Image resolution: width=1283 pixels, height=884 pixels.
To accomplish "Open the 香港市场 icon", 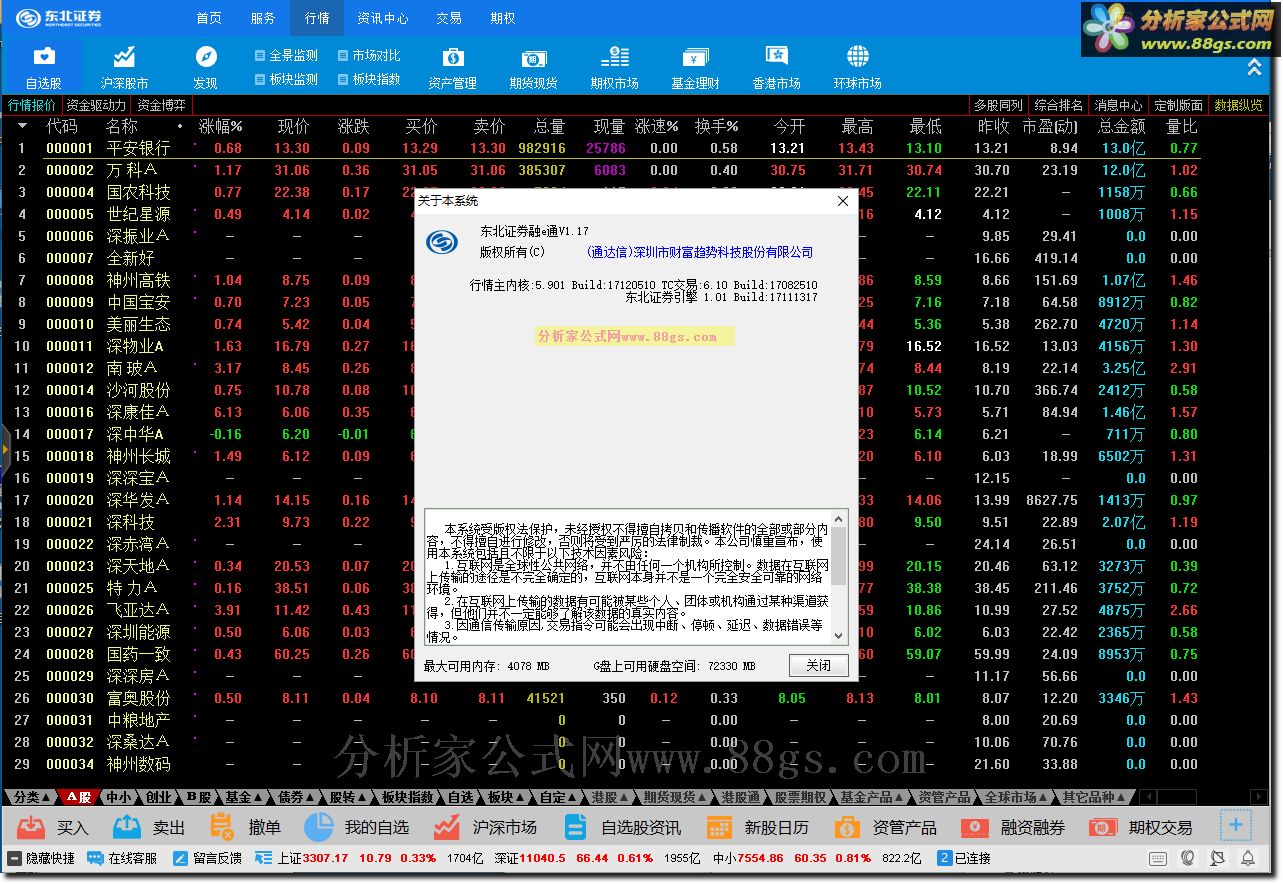I will pos(776,66).
